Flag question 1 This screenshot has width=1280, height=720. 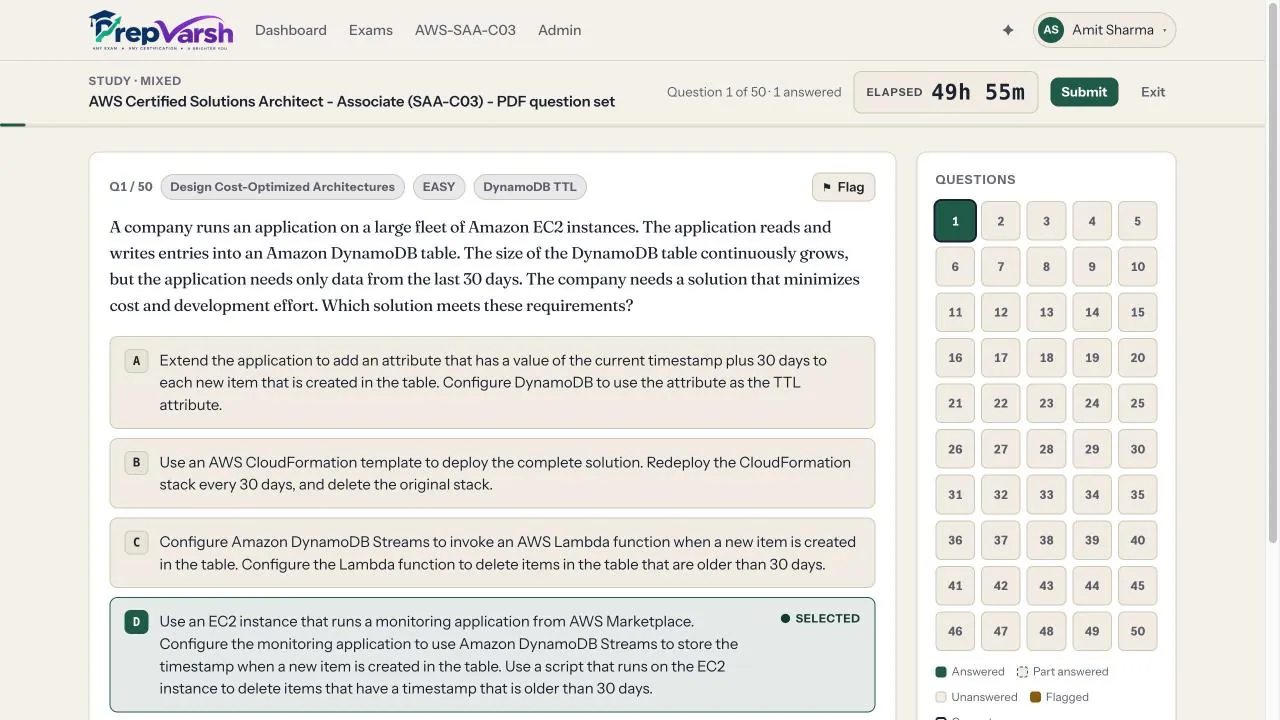(x=843, y=187)
